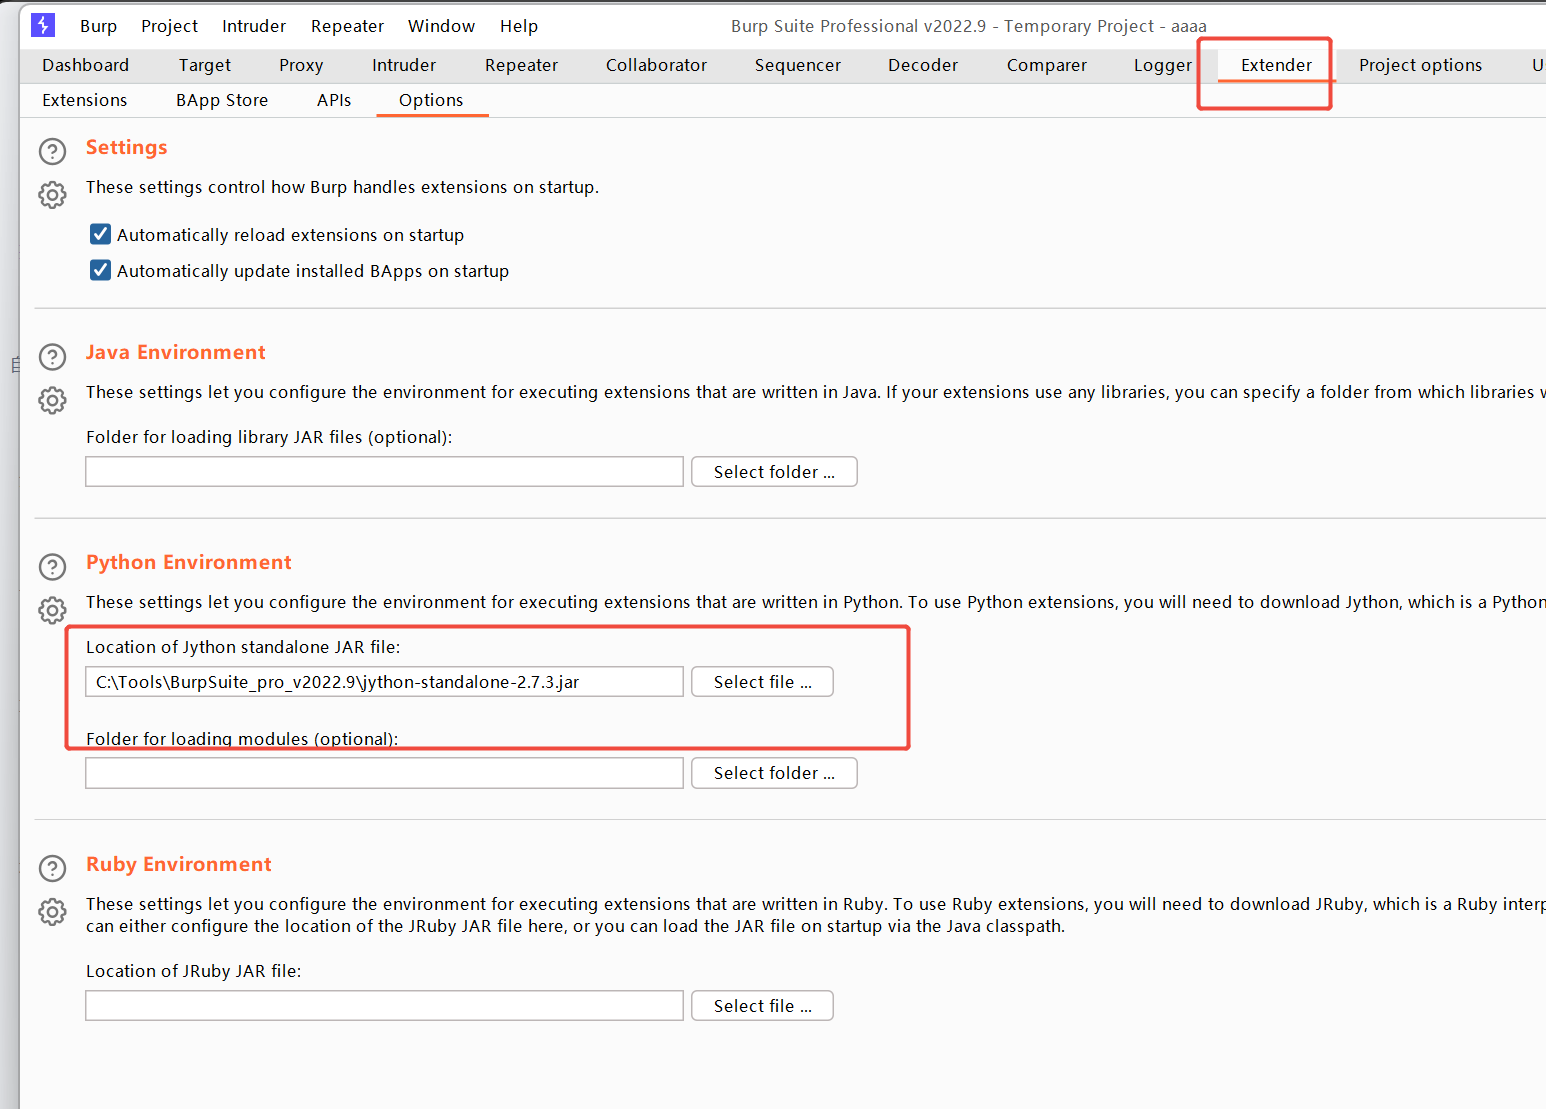Open help for Python Environment section

(x=52, y=567)
